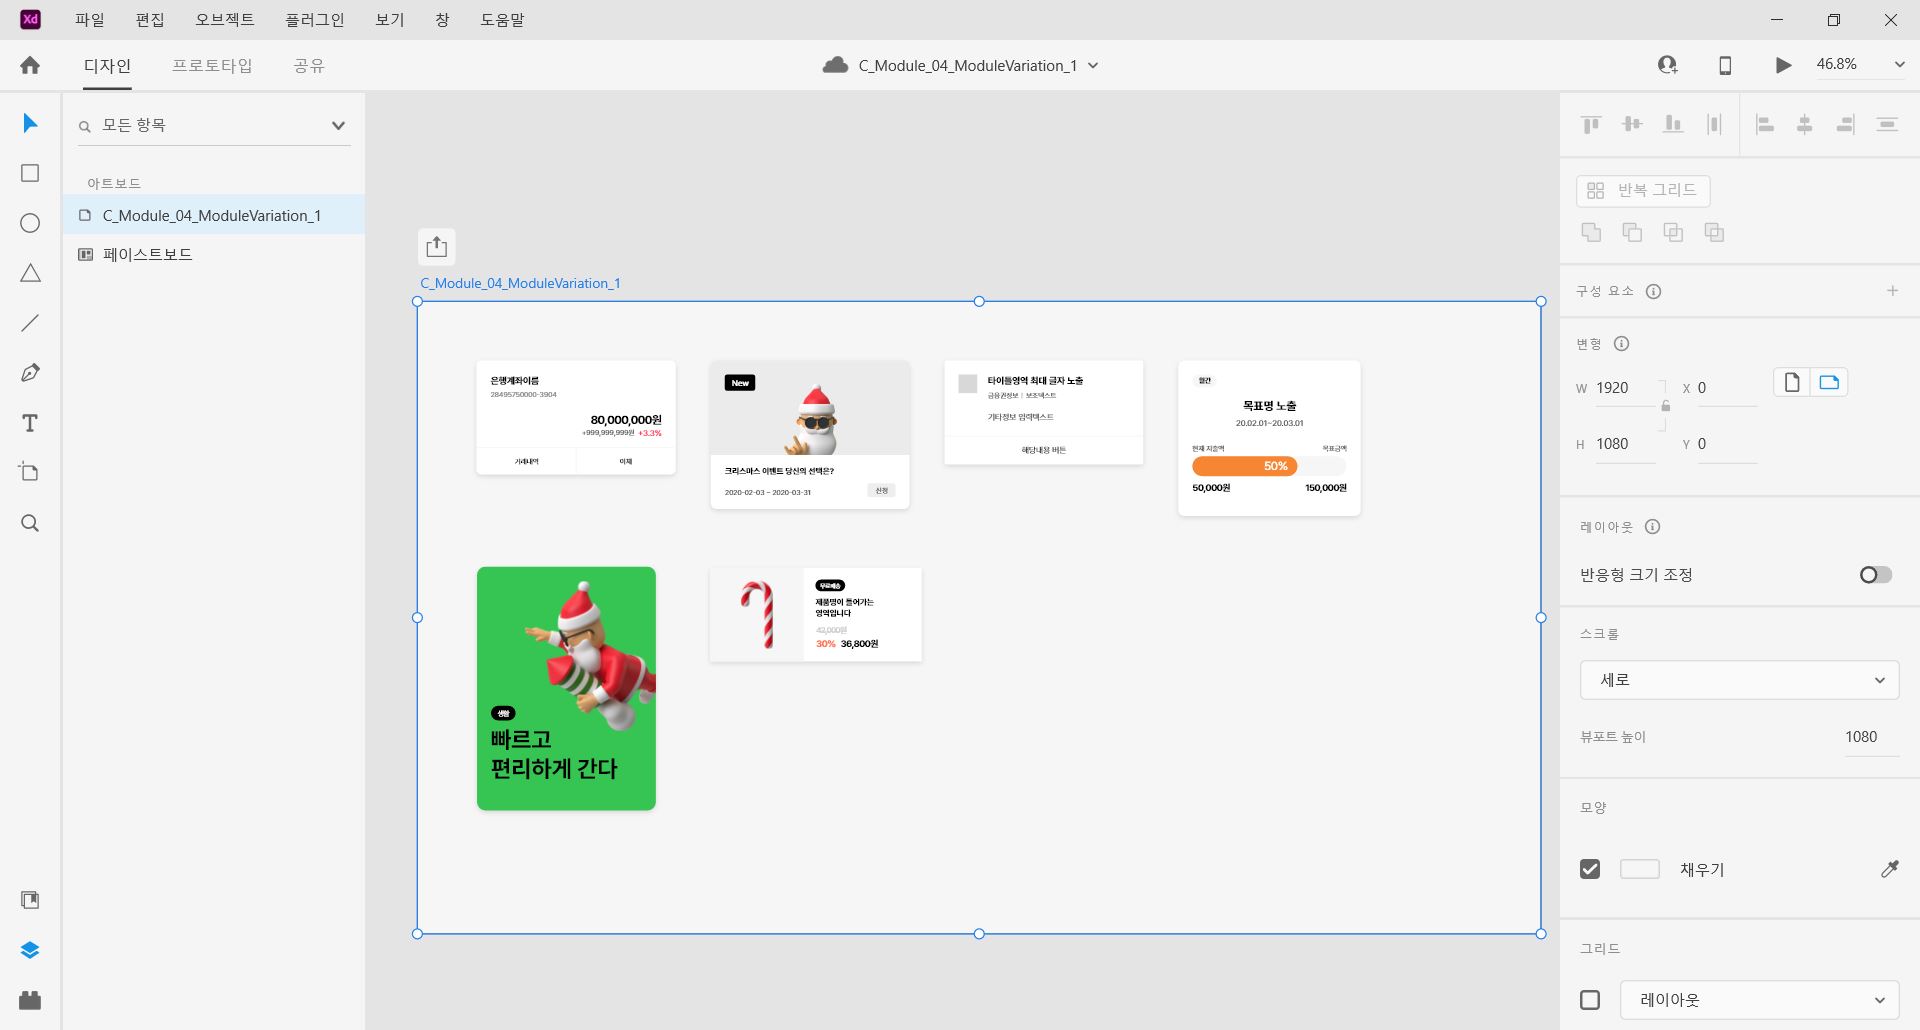The image size is (1920, 1030).
Task: Select the Polygon triangle tool
Action: (x=30, y=273)
